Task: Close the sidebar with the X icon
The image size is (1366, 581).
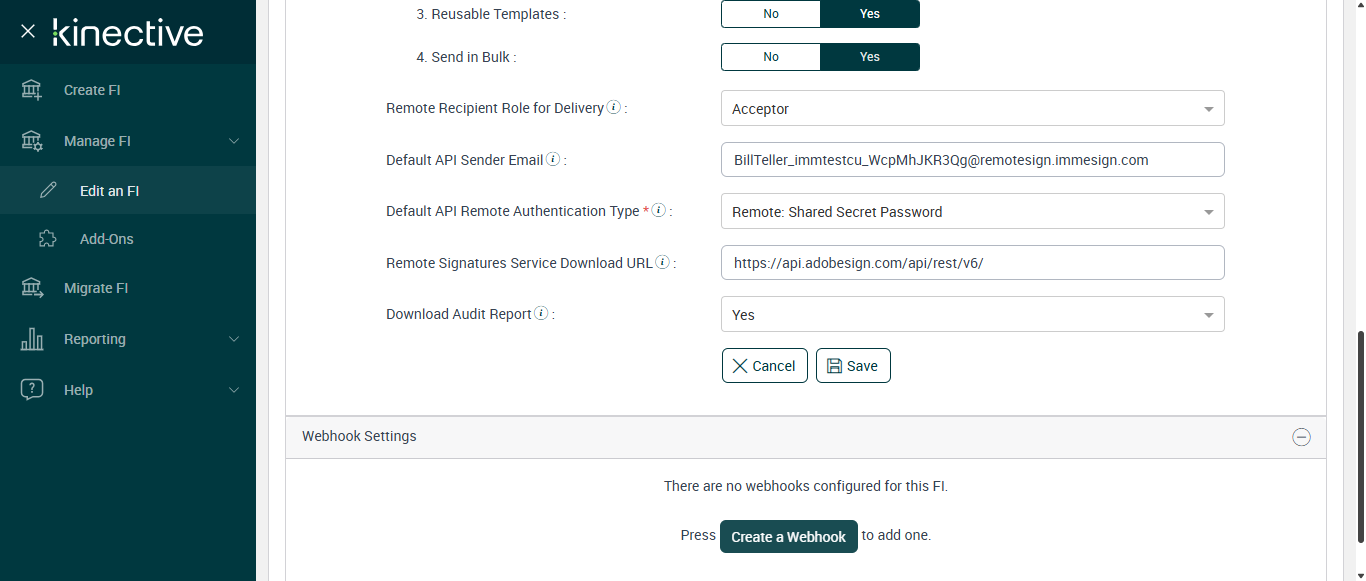Action: [x=28, y=31]
